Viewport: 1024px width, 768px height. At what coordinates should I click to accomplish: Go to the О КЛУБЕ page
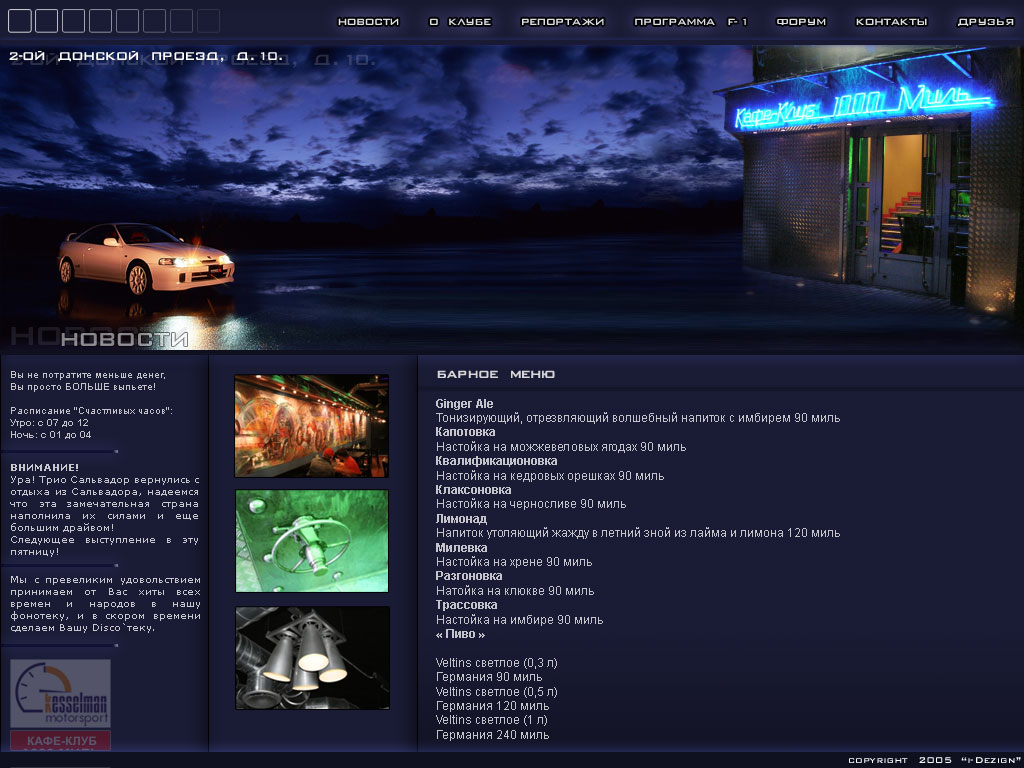coord(460,22)
